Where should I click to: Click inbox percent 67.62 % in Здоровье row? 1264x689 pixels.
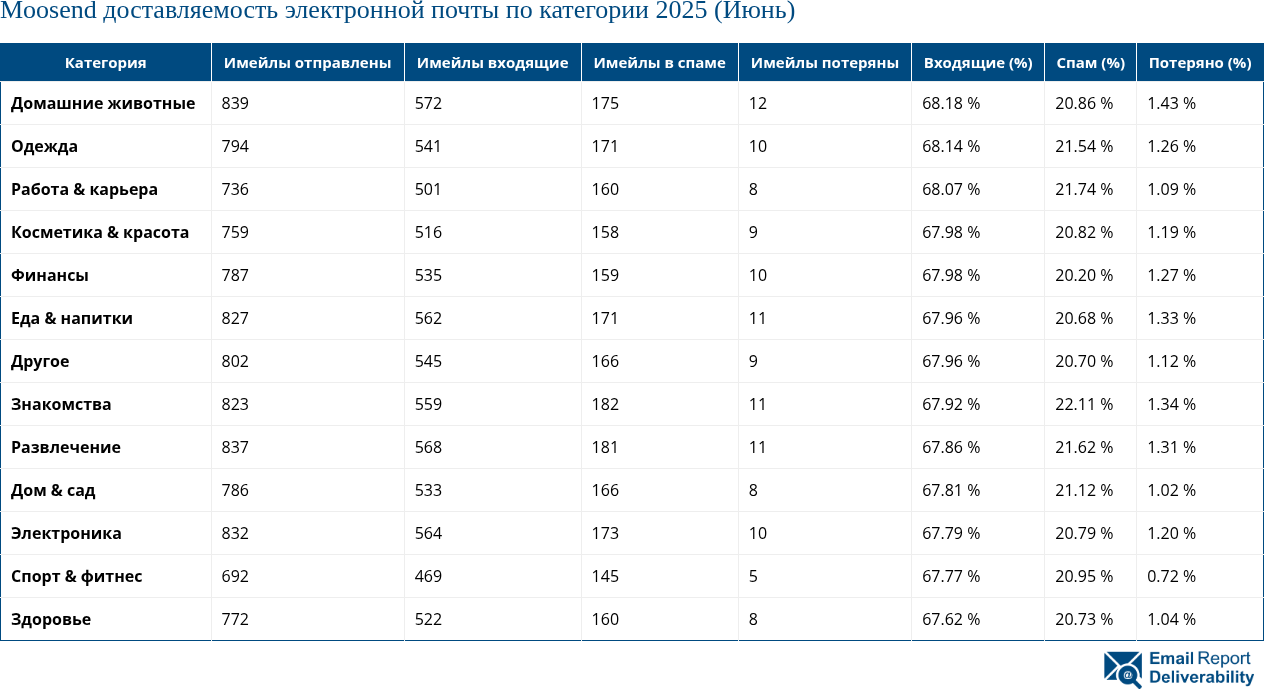[x=951, y=619]
